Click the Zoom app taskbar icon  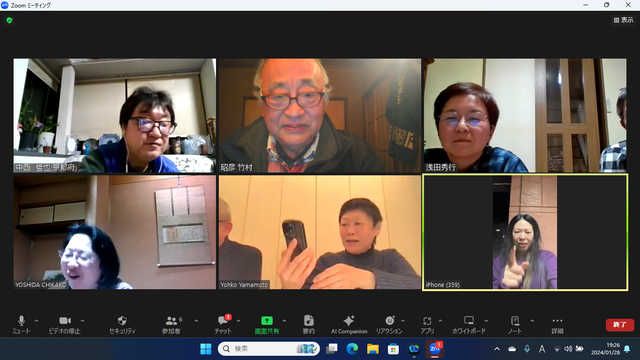pos(435,349)
